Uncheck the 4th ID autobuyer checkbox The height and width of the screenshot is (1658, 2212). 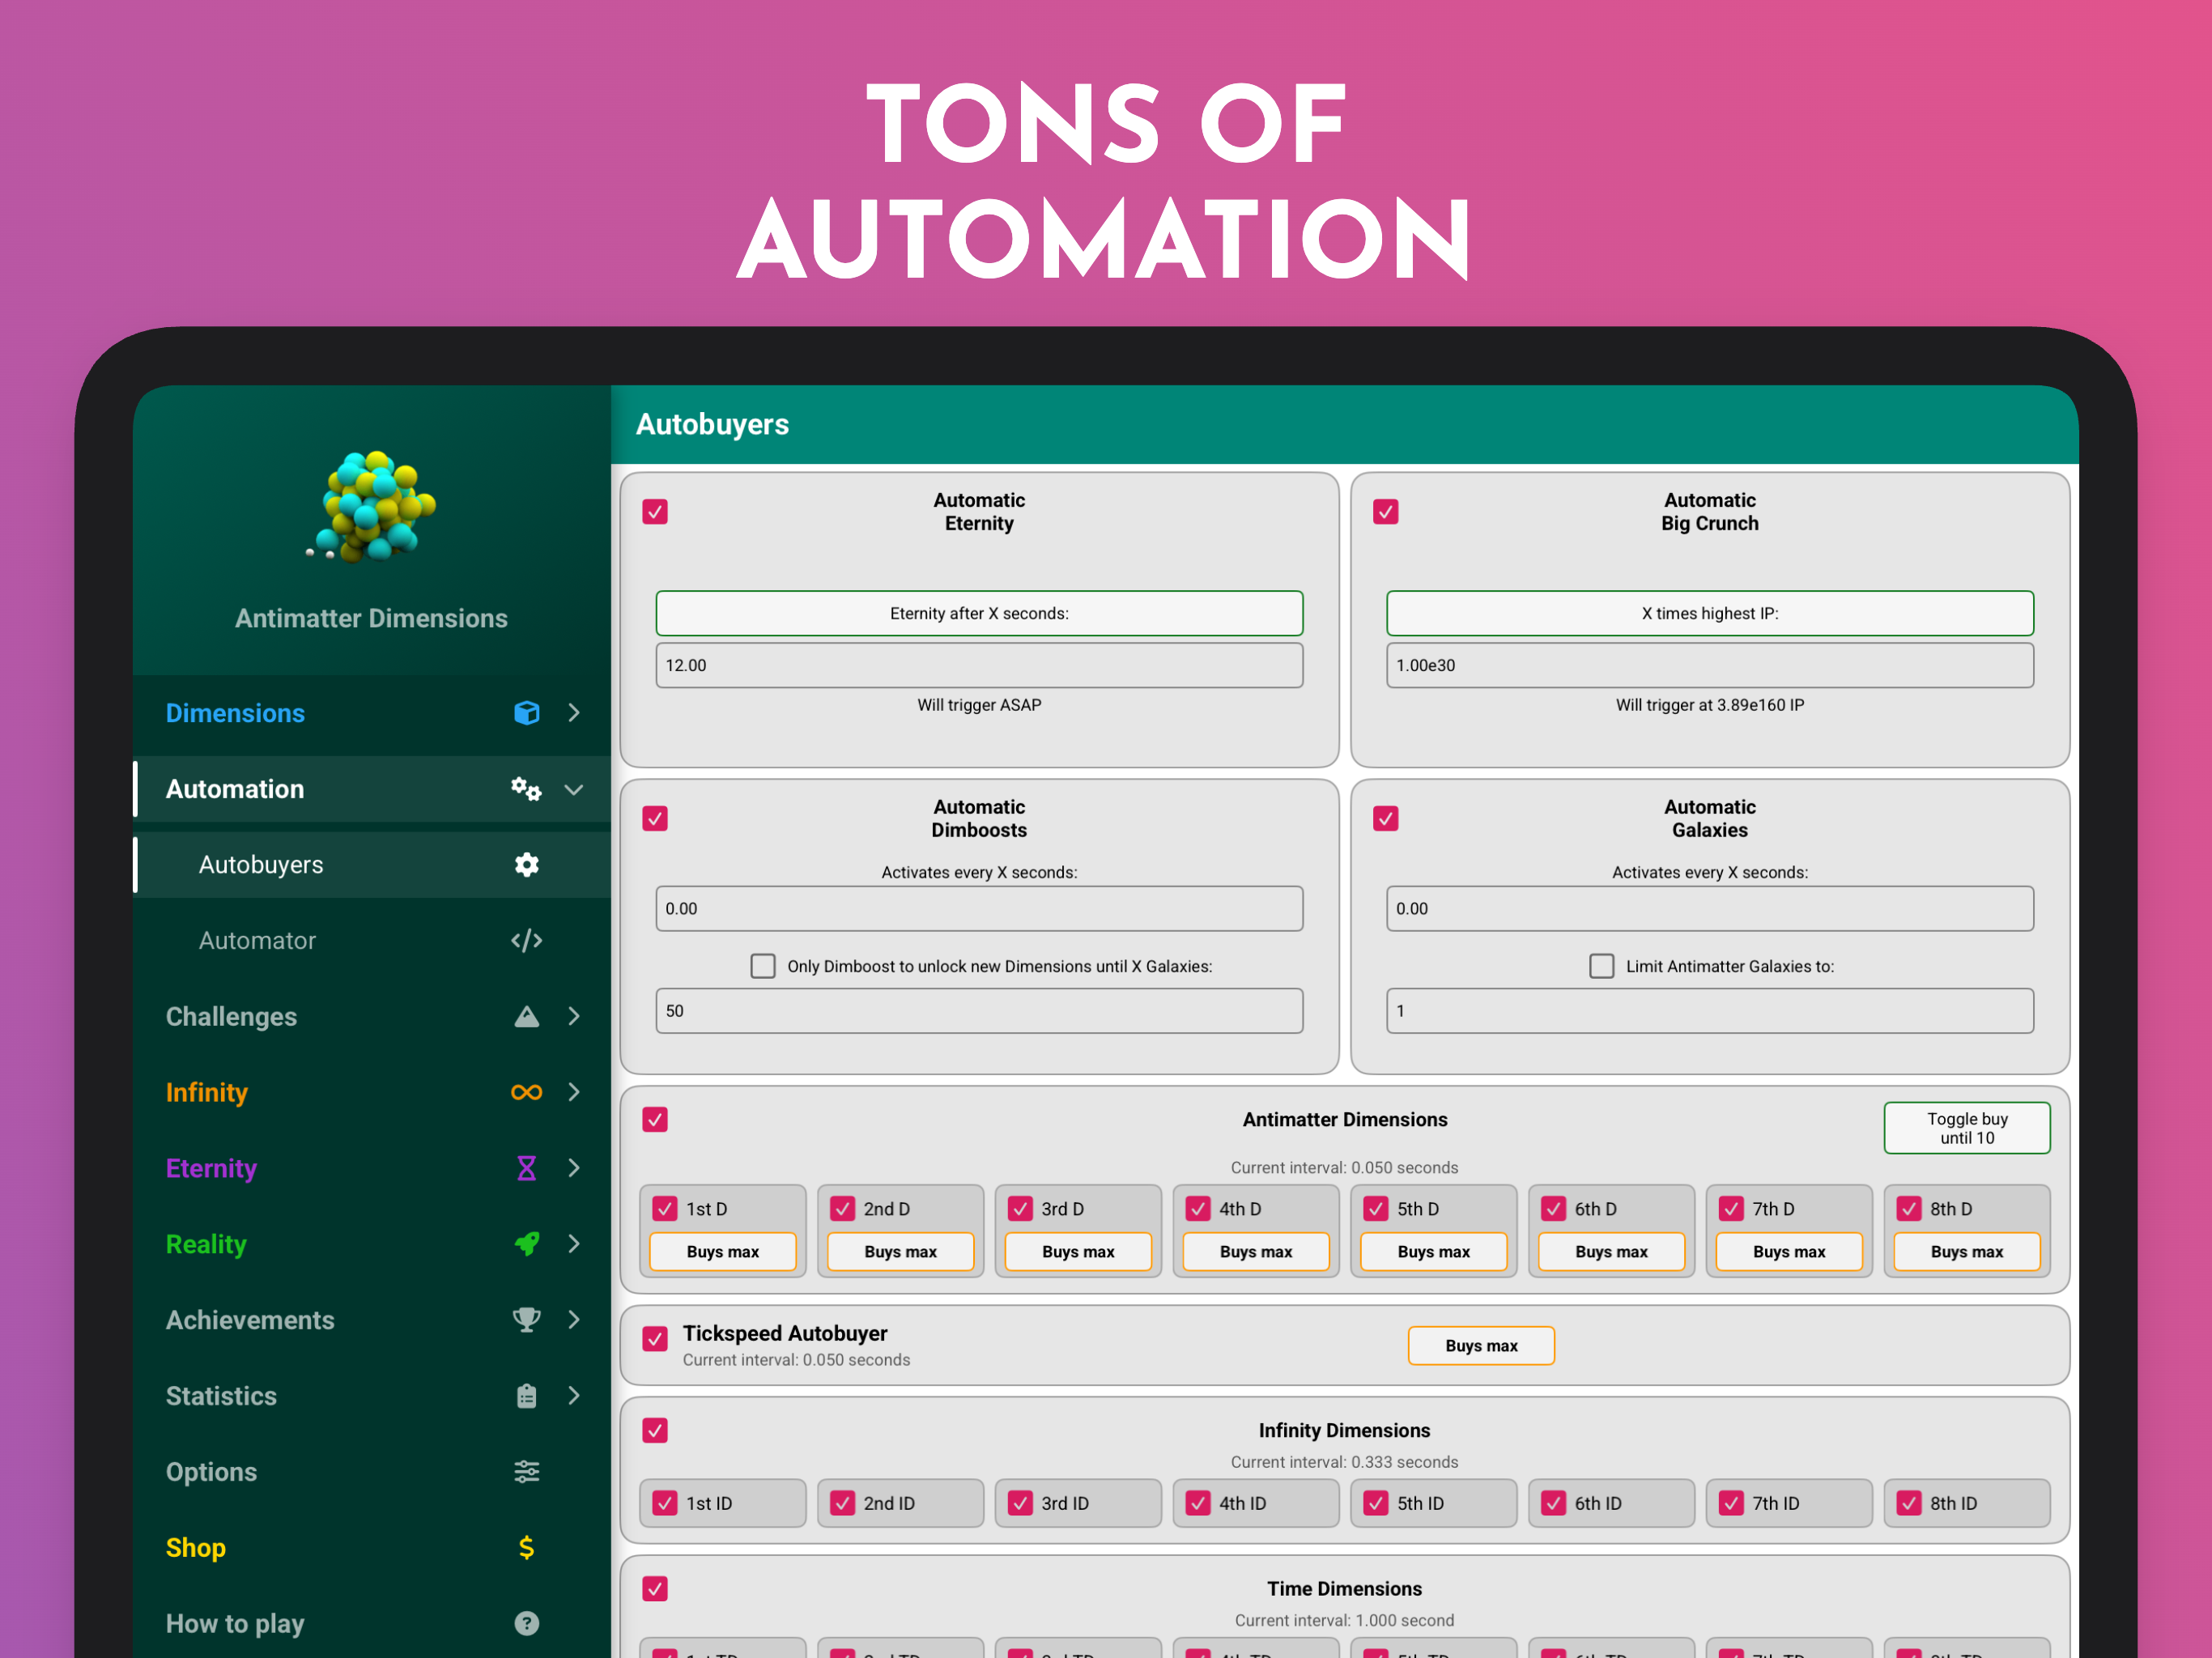pos(1198,1503)
